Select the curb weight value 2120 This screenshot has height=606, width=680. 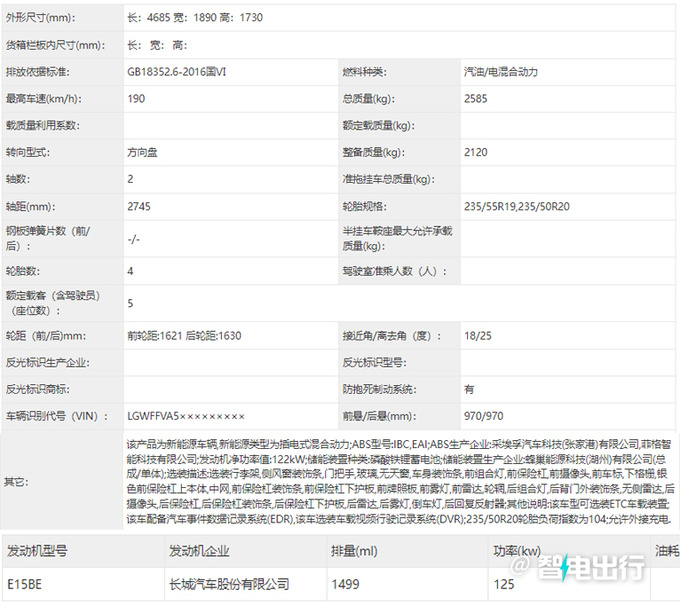[x=477, y=152]
